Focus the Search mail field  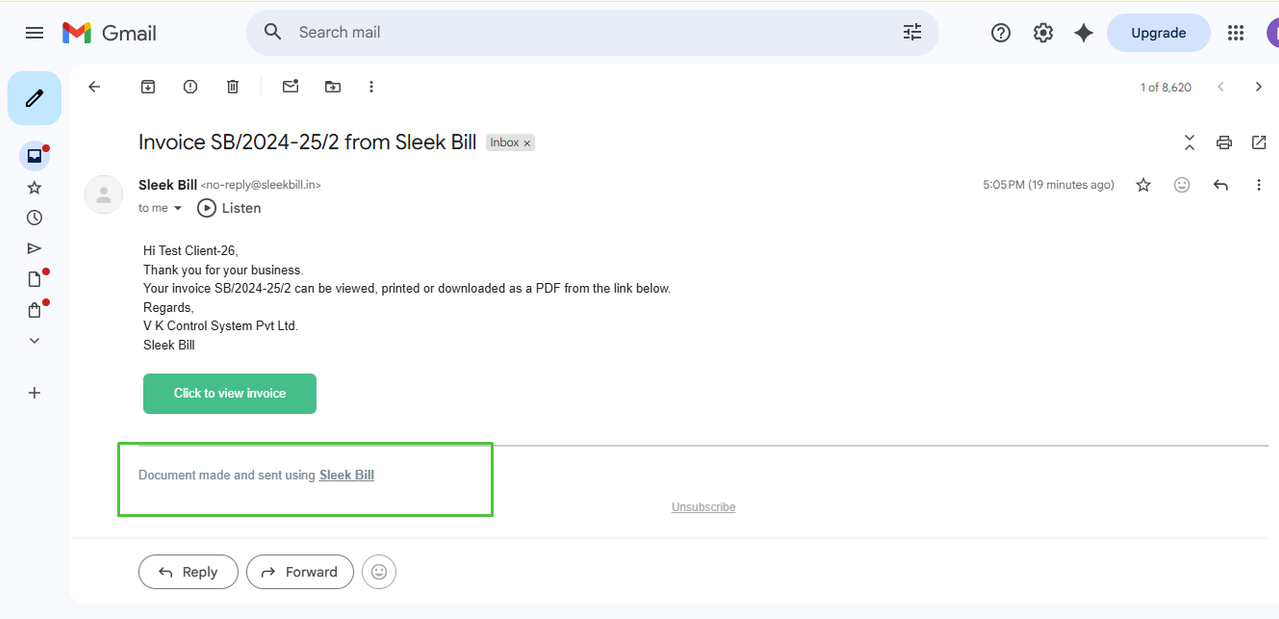coord(592,32)
